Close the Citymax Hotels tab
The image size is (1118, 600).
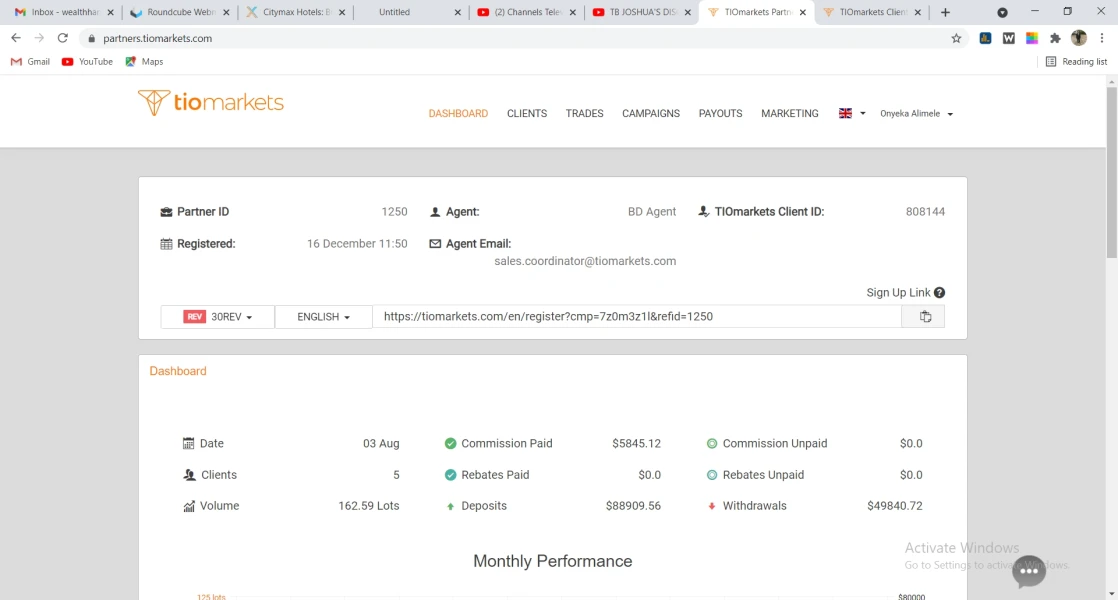[342, 12]
